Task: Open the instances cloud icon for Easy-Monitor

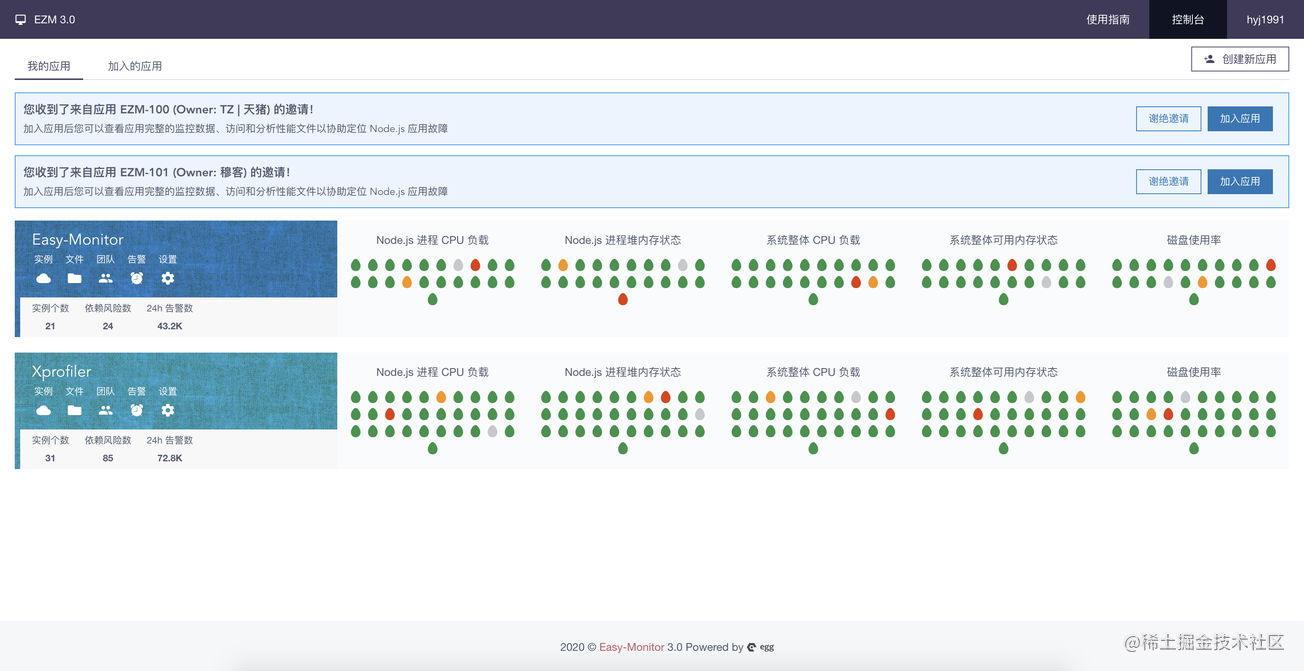Action: tap(43, 278)
